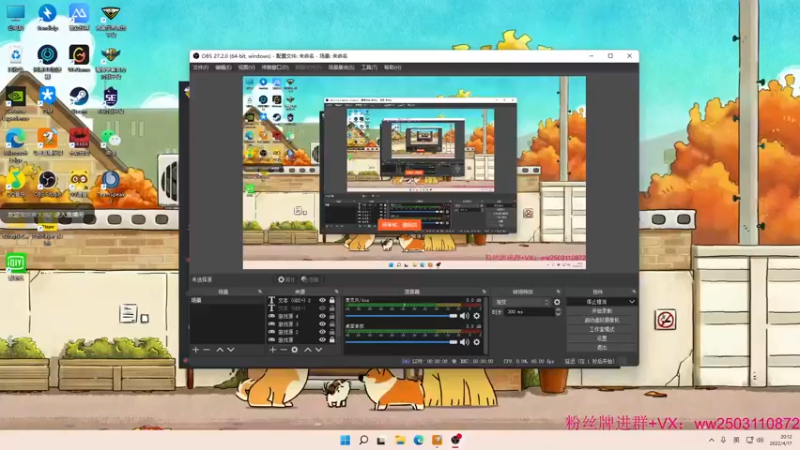Show hidden tray icons chevron
This screenshot has width=800, height=450.
pyautogui.click(x=711, y=440)
